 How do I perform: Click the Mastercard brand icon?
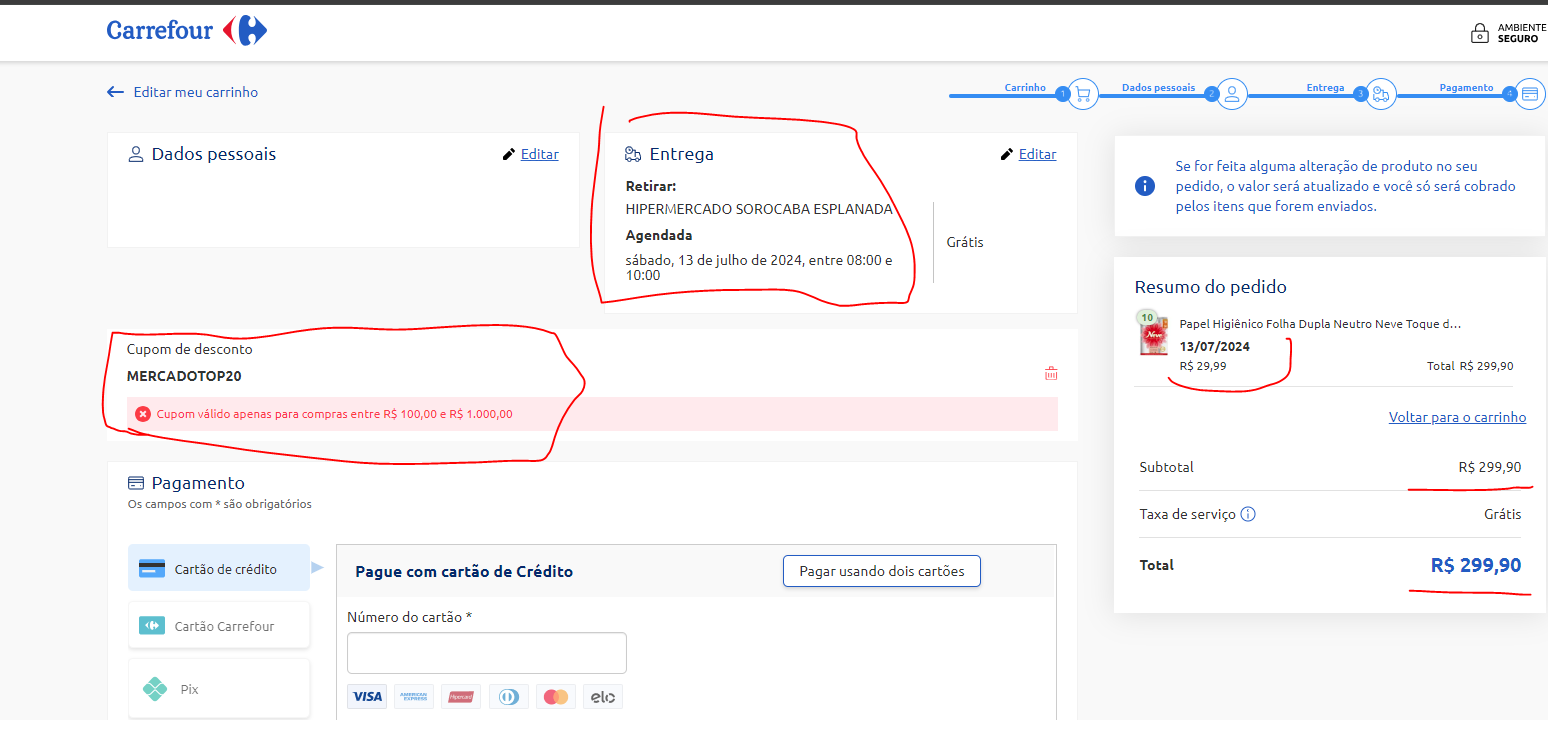click(556, 696)
